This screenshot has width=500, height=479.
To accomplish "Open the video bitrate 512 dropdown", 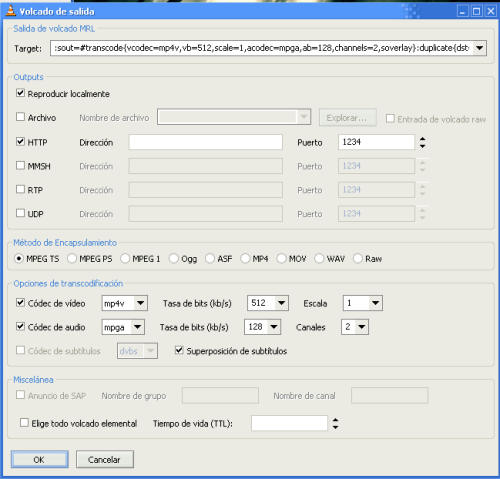I will (x=282, y=303).
